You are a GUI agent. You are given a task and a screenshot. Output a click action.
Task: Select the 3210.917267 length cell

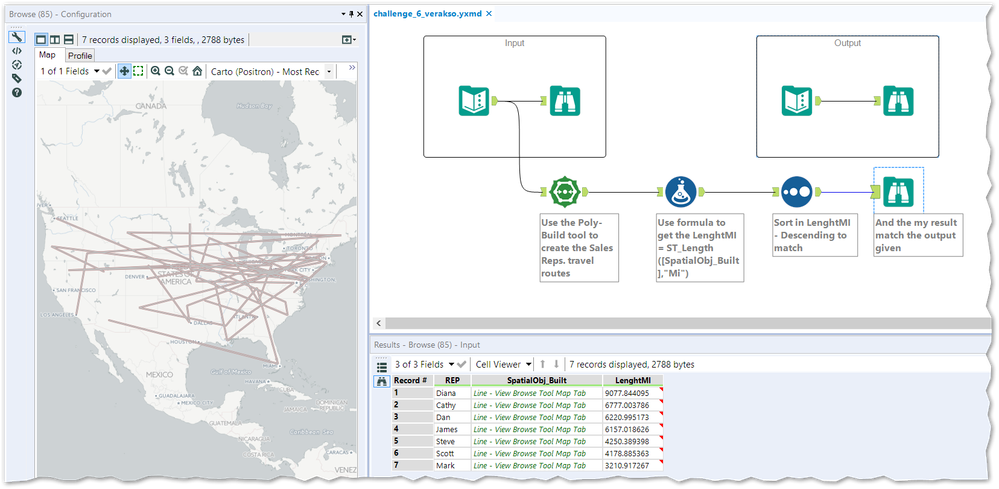(x=633, y=465)
